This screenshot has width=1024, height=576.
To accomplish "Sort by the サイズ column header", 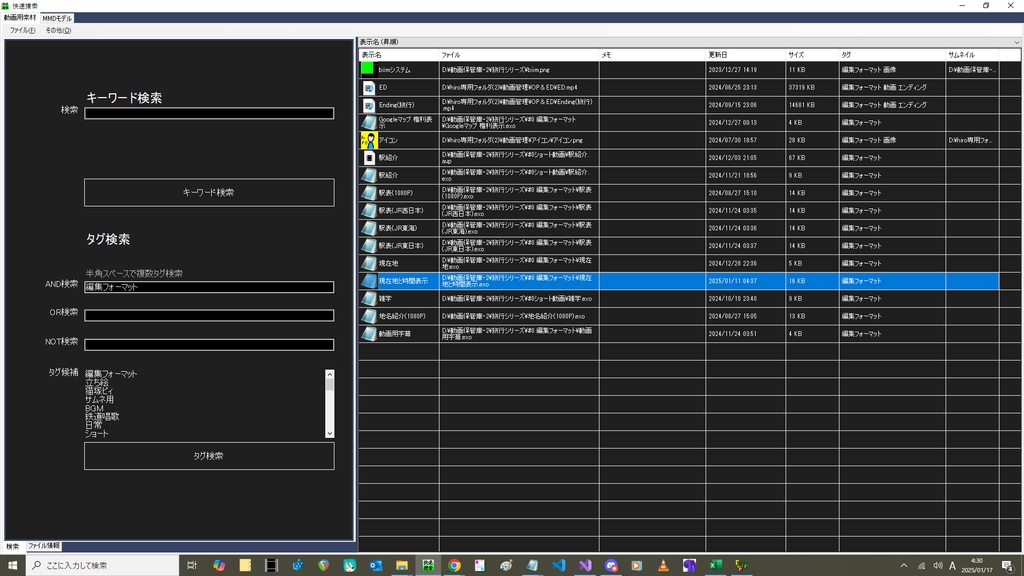I will tap(812, 55).
